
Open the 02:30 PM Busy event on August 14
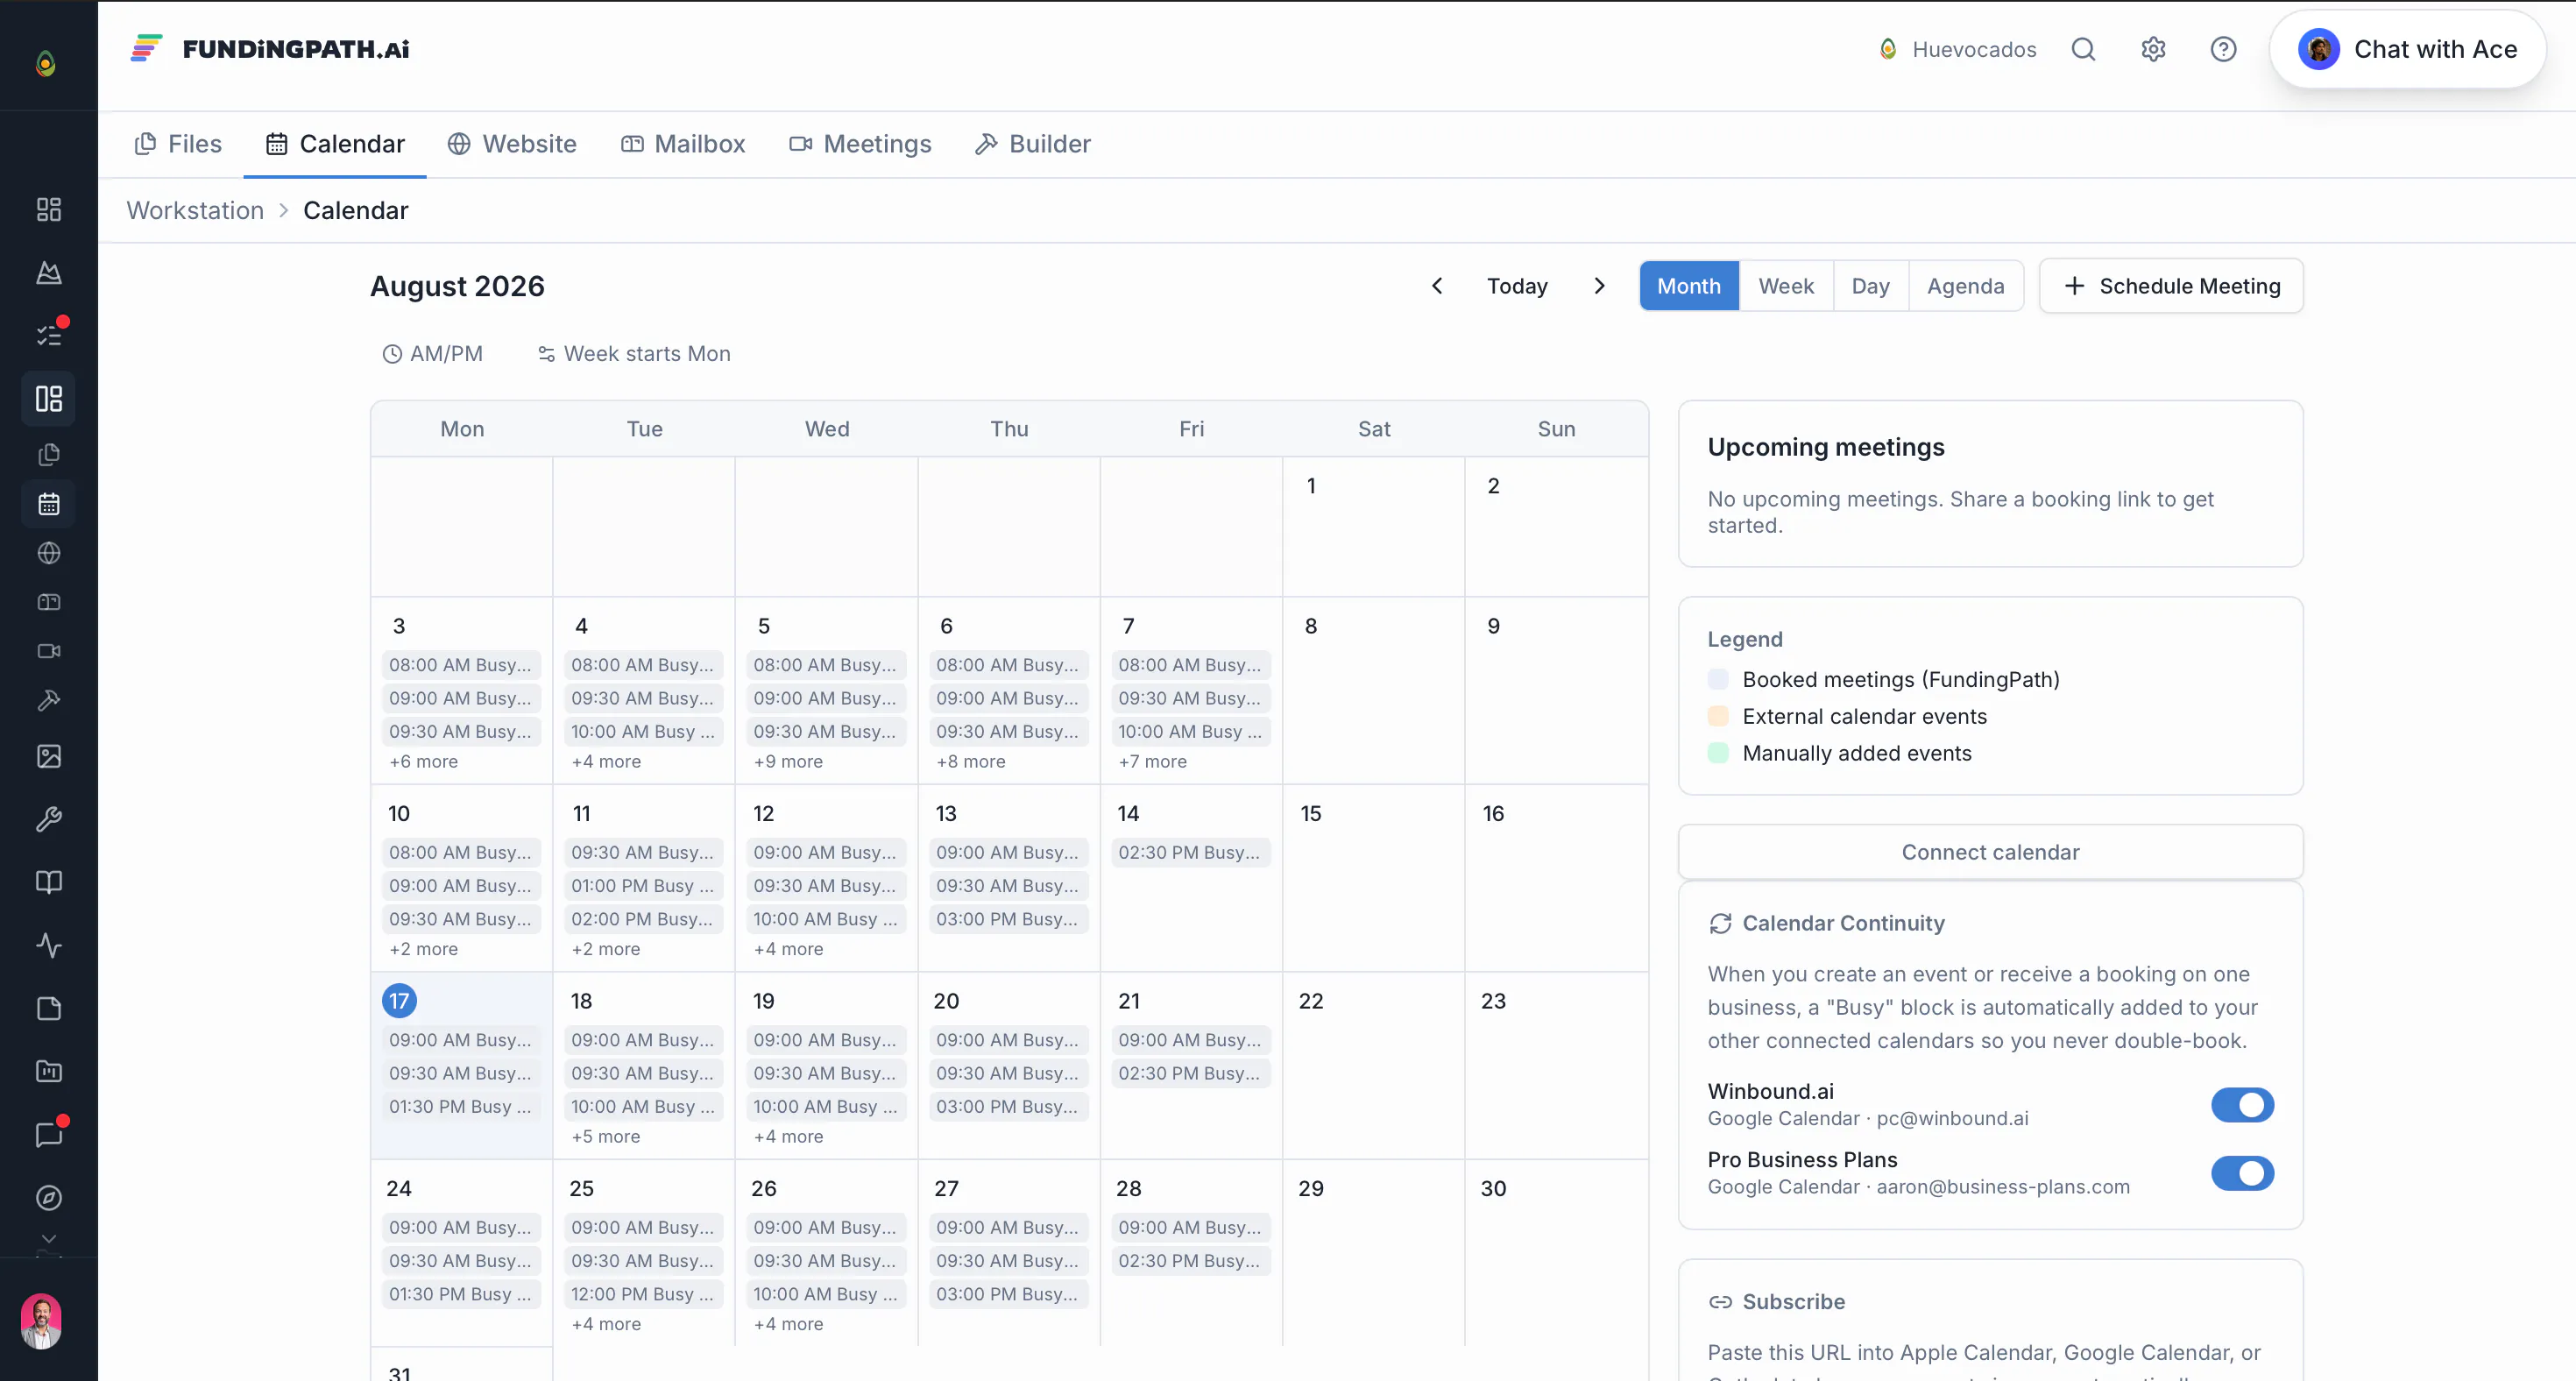point(1190,853)
